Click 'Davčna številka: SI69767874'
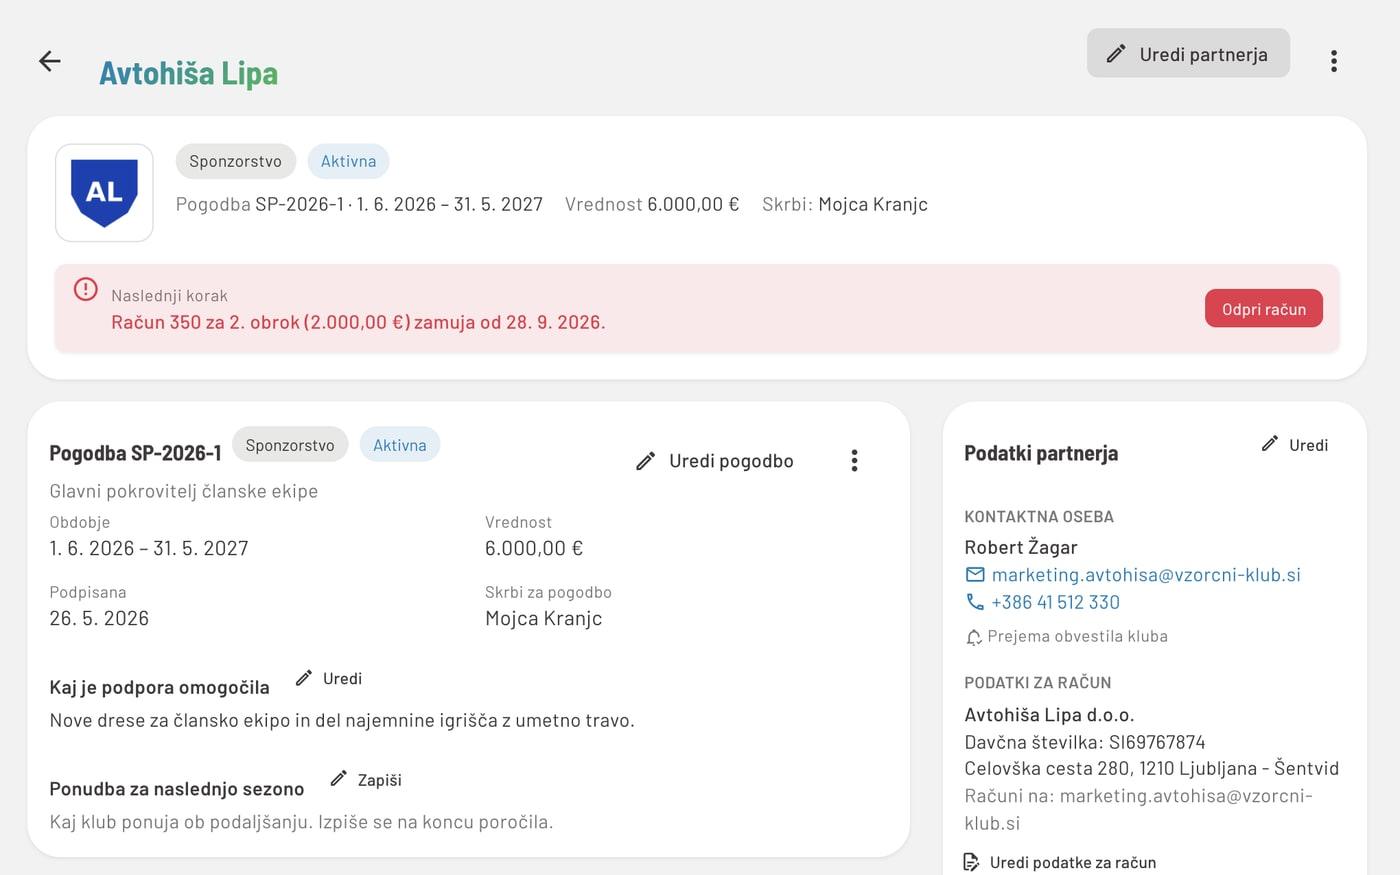This screenshot has width=1400, height=875. (x=1085, y=742)
